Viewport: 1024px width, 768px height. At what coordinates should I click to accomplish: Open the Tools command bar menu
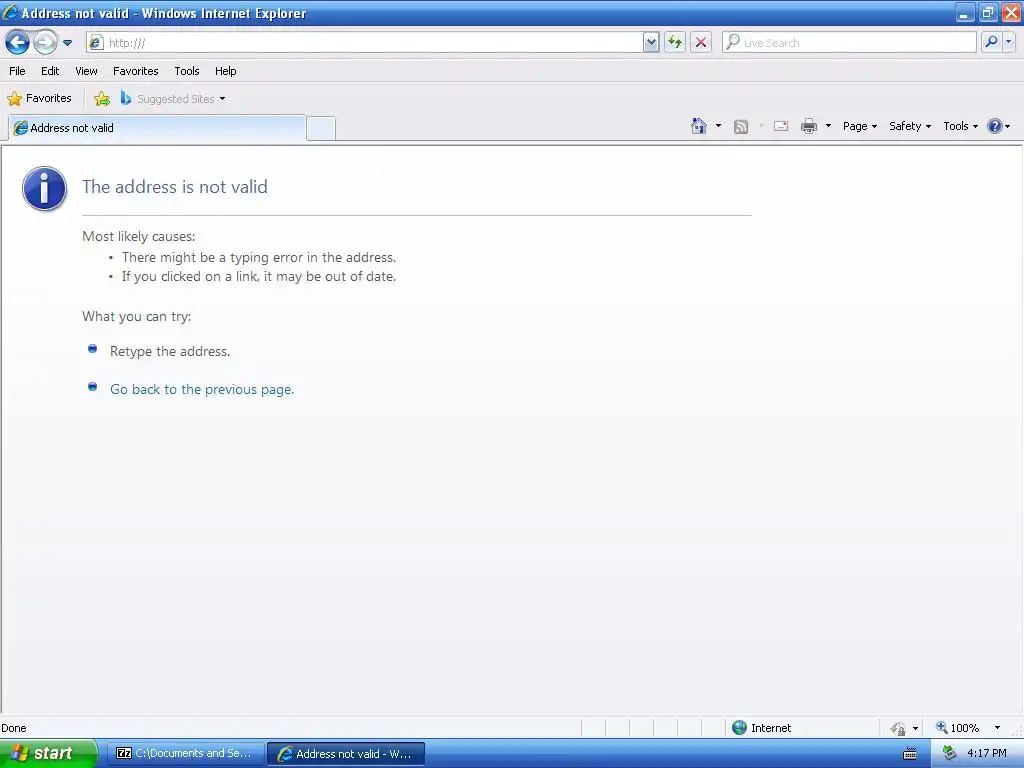click(960, 126)
